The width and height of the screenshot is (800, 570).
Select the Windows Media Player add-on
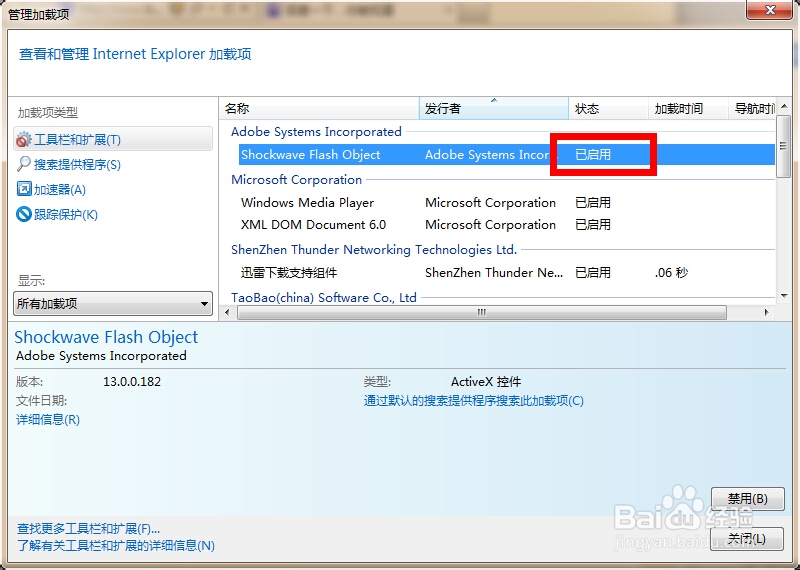pyautogui.click(x=307, y=203)
